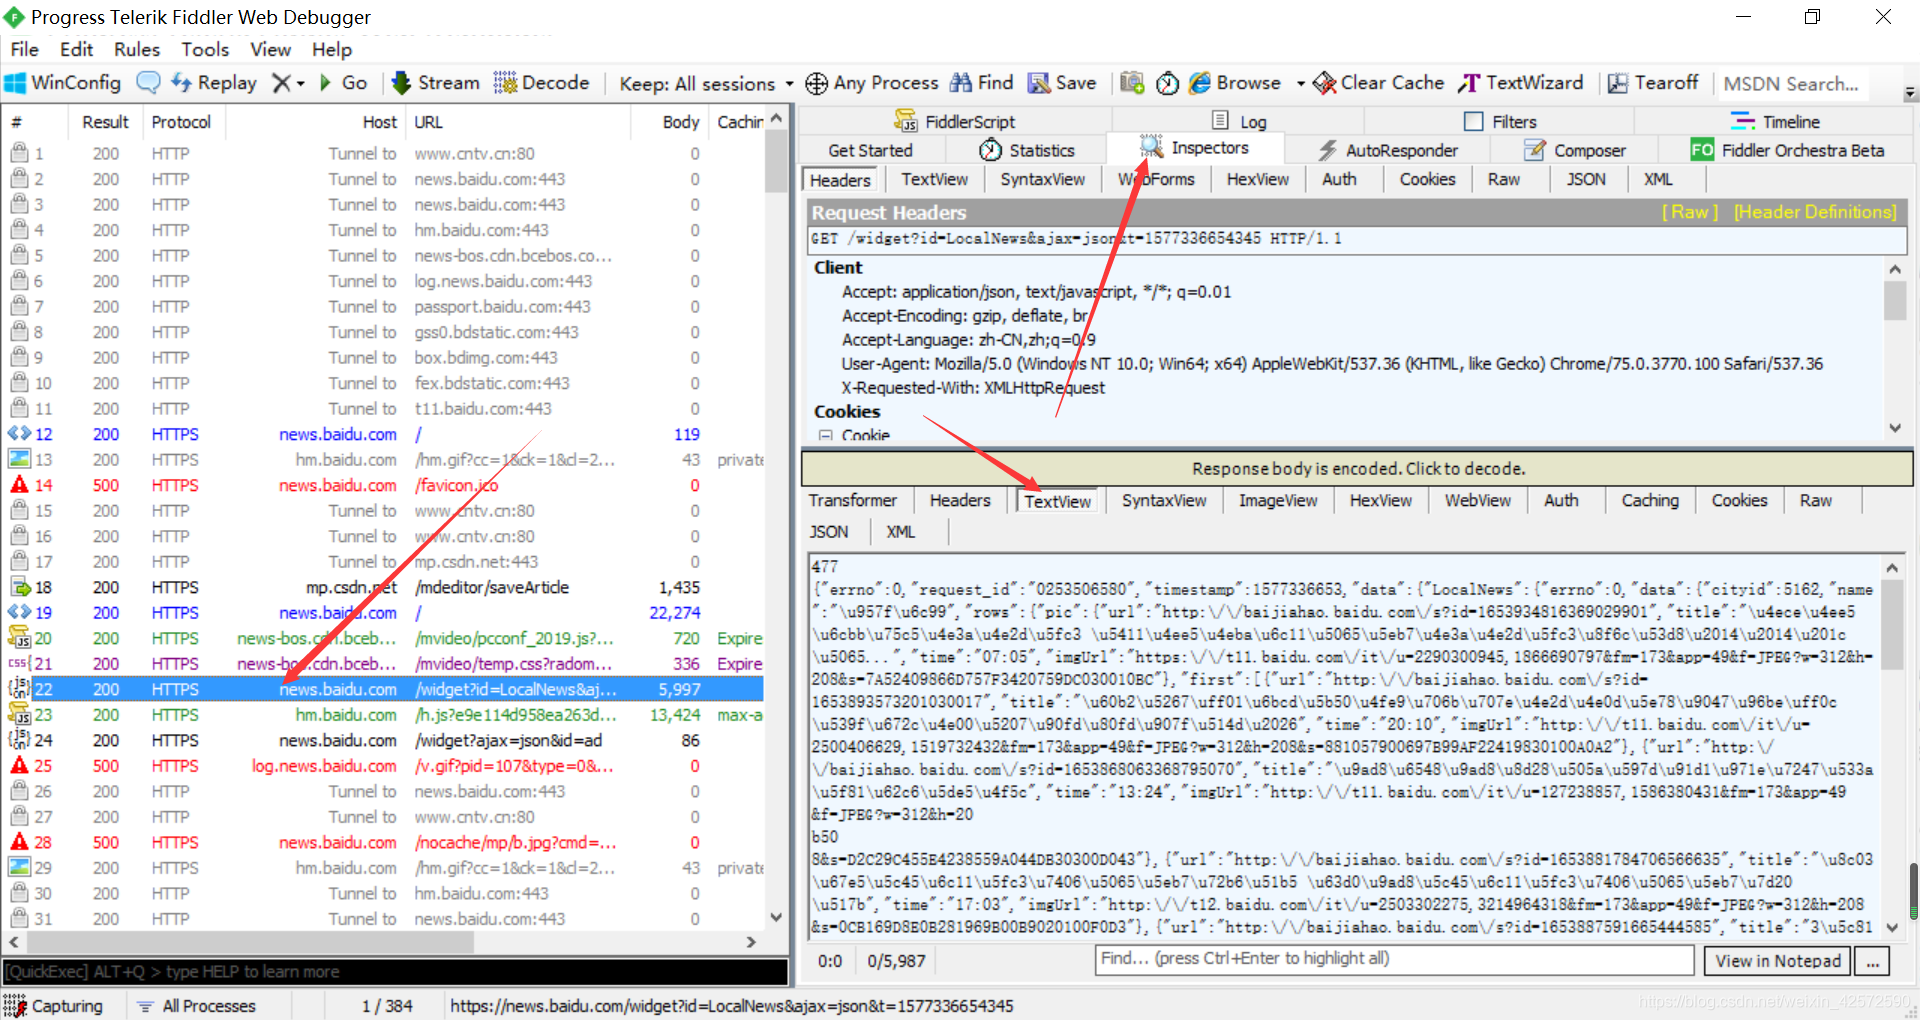Toggle the Stream mode icon
1920x1020 pixels.
coord(401,83)
